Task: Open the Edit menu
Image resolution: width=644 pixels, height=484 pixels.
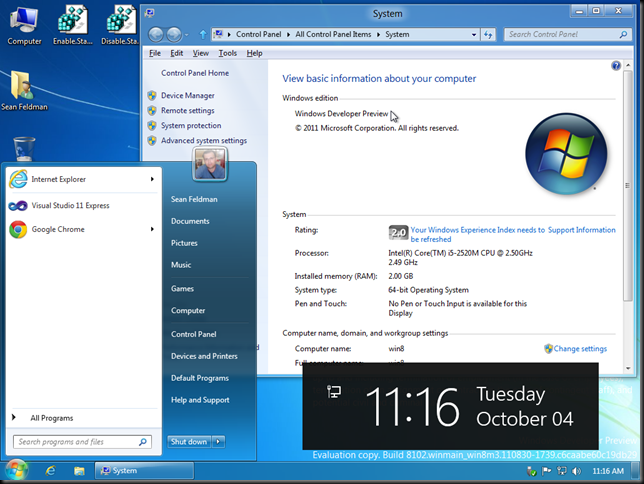Action: [177, 53]
